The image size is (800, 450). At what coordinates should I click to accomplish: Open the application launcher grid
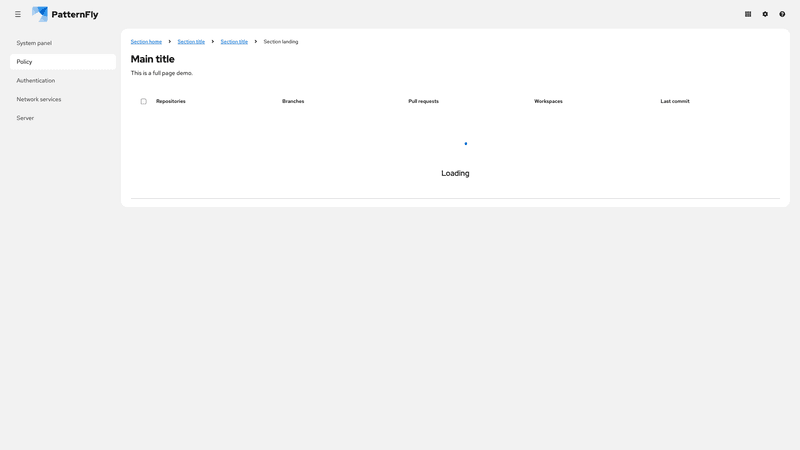coord(748,14)
